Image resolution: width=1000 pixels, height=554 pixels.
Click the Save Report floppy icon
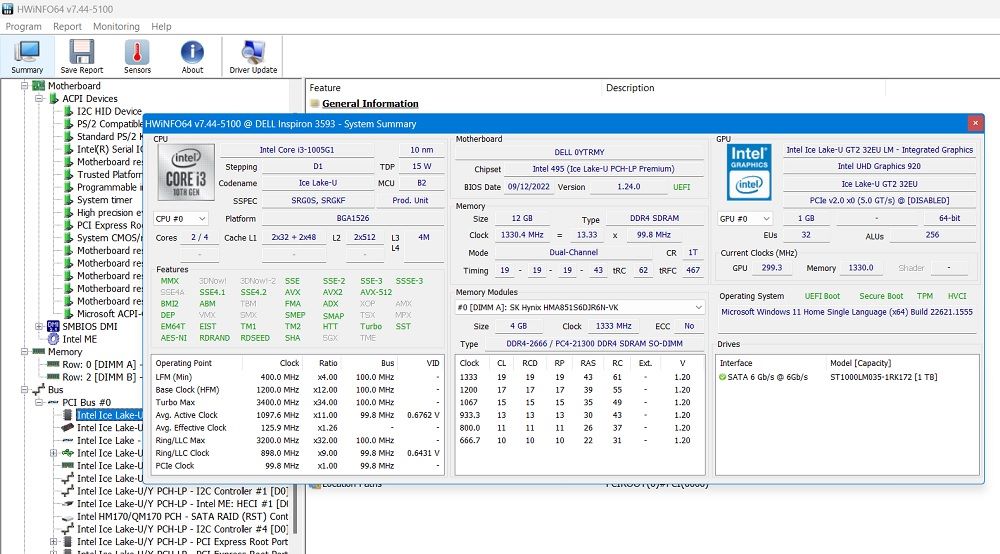click(81, 56)
